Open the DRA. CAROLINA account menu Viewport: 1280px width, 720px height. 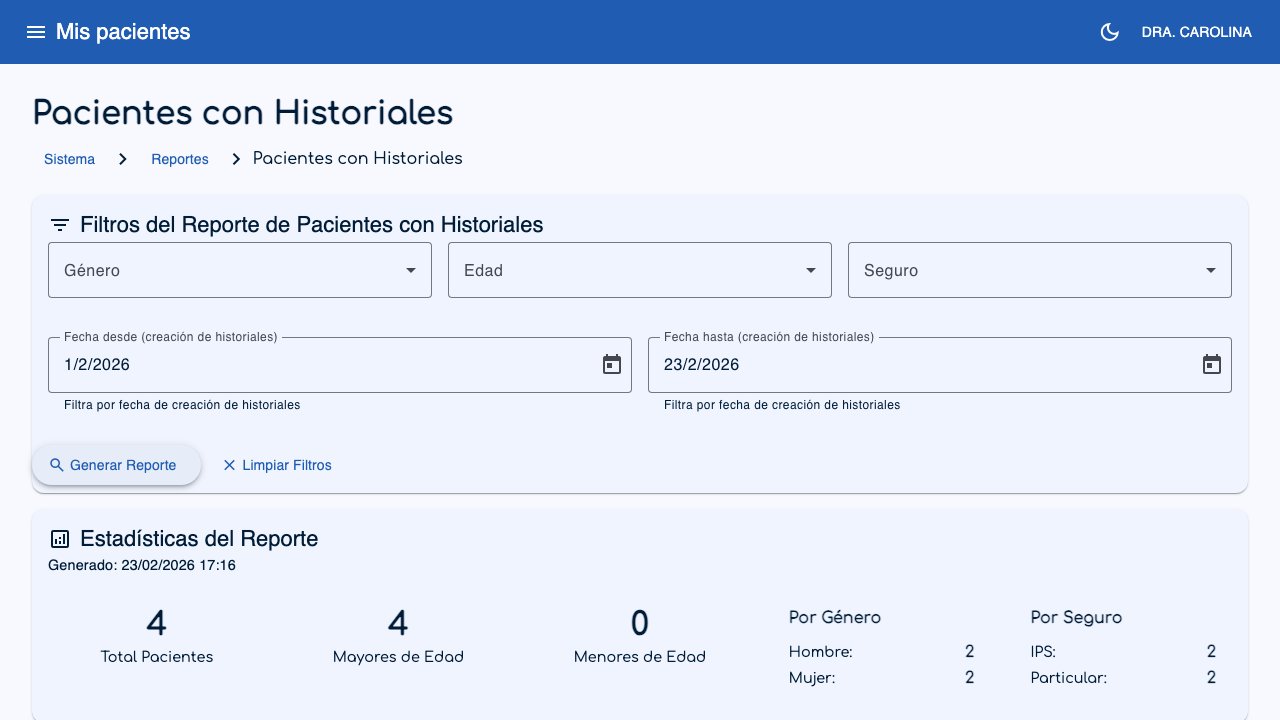click(x=1196, y=31)
